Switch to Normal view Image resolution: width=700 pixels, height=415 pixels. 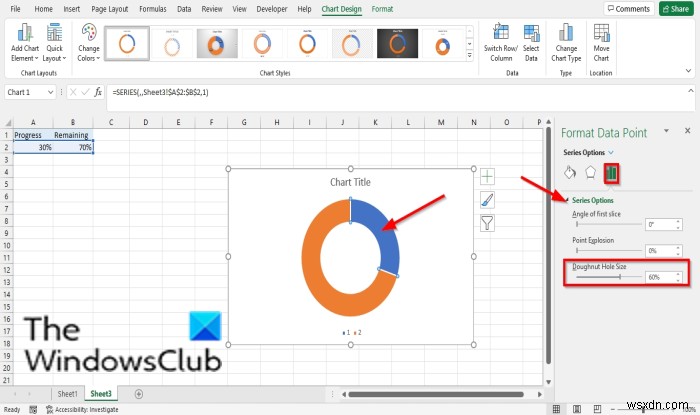[556, 409]
